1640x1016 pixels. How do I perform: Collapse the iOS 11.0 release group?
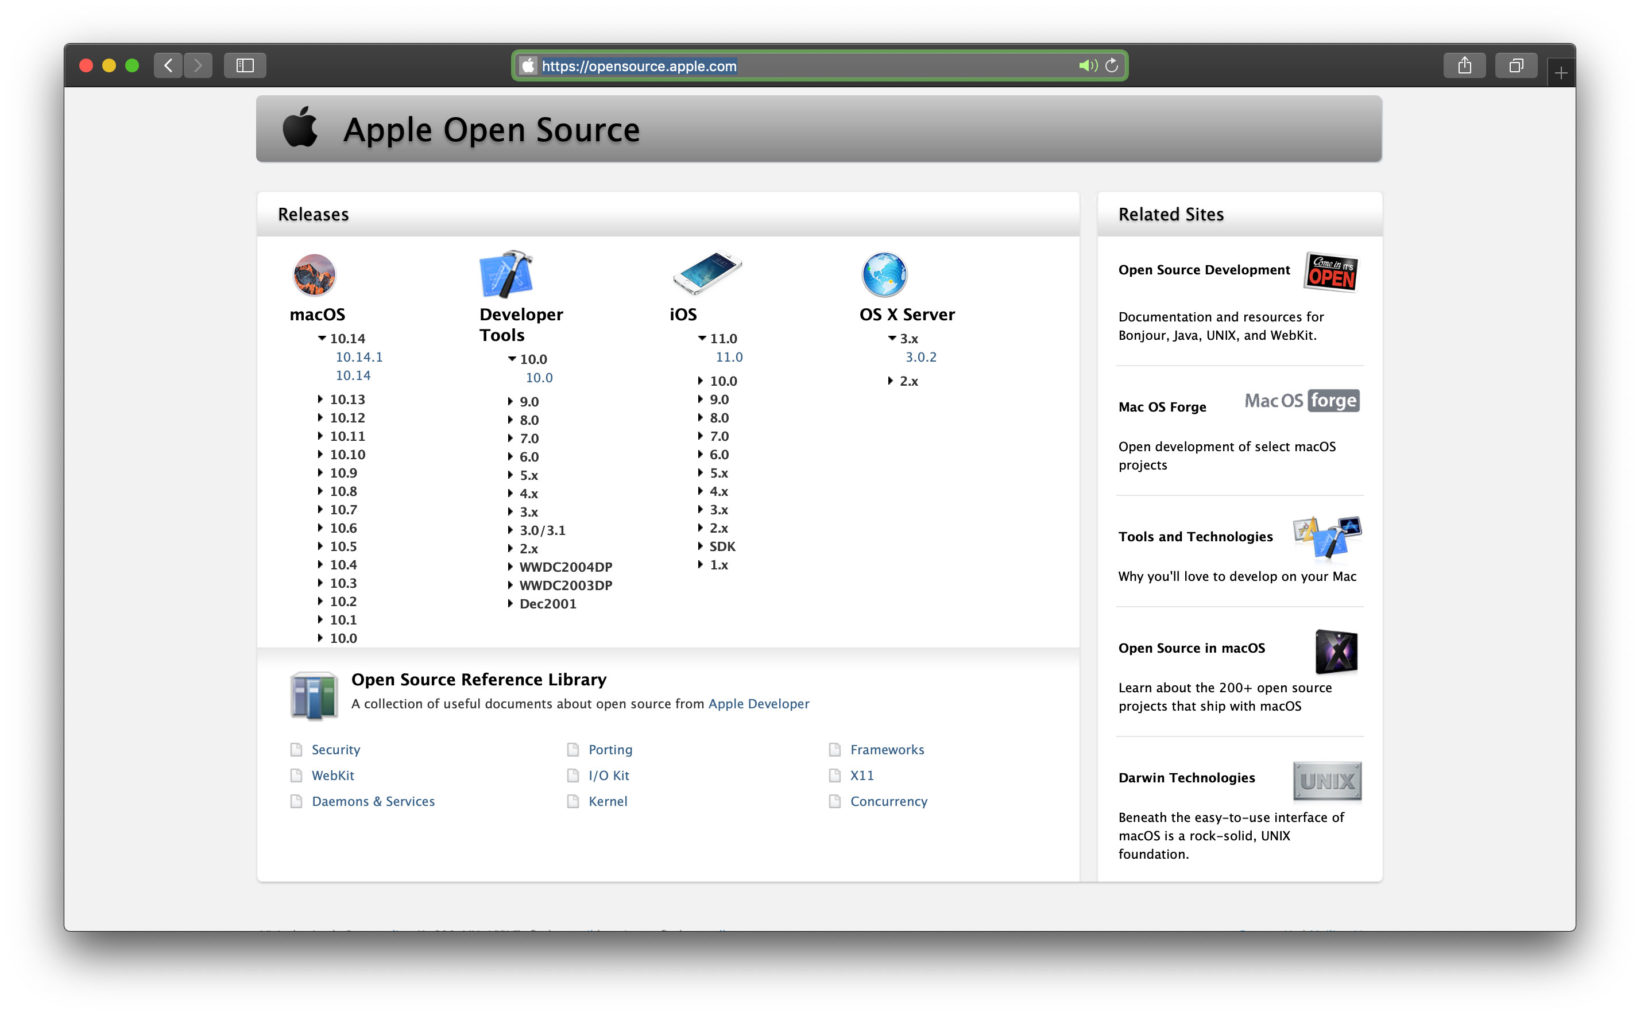(x=702, y=339)
